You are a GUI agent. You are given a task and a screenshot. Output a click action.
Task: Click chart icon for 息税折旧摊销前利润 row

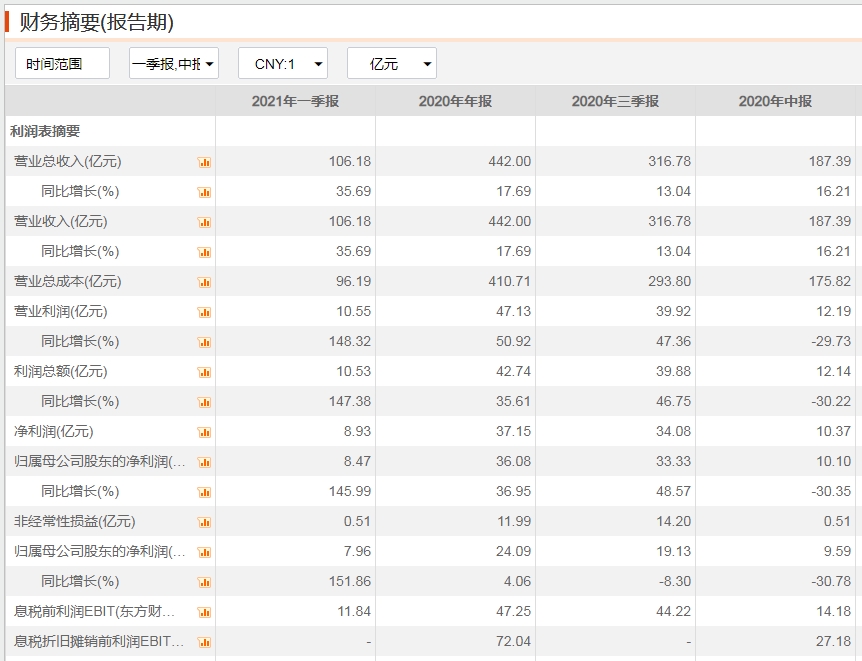(204, 642)
